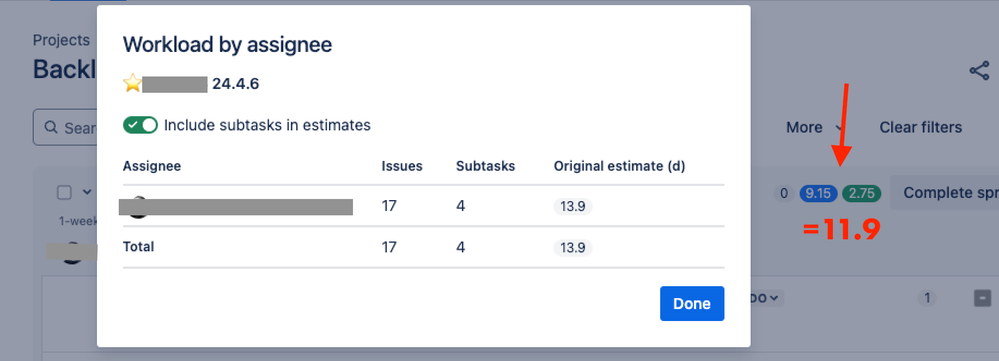Expand the chevron next to sprint checkbox
999x361 pixels.
coord(87,192)
